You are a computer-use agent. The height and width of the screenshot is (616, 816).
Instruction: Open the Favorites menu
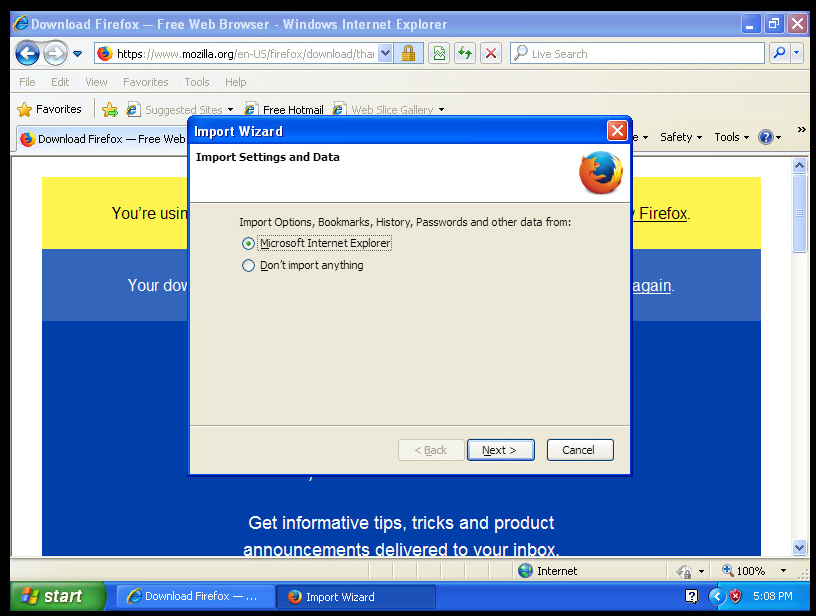coord(146,82)
